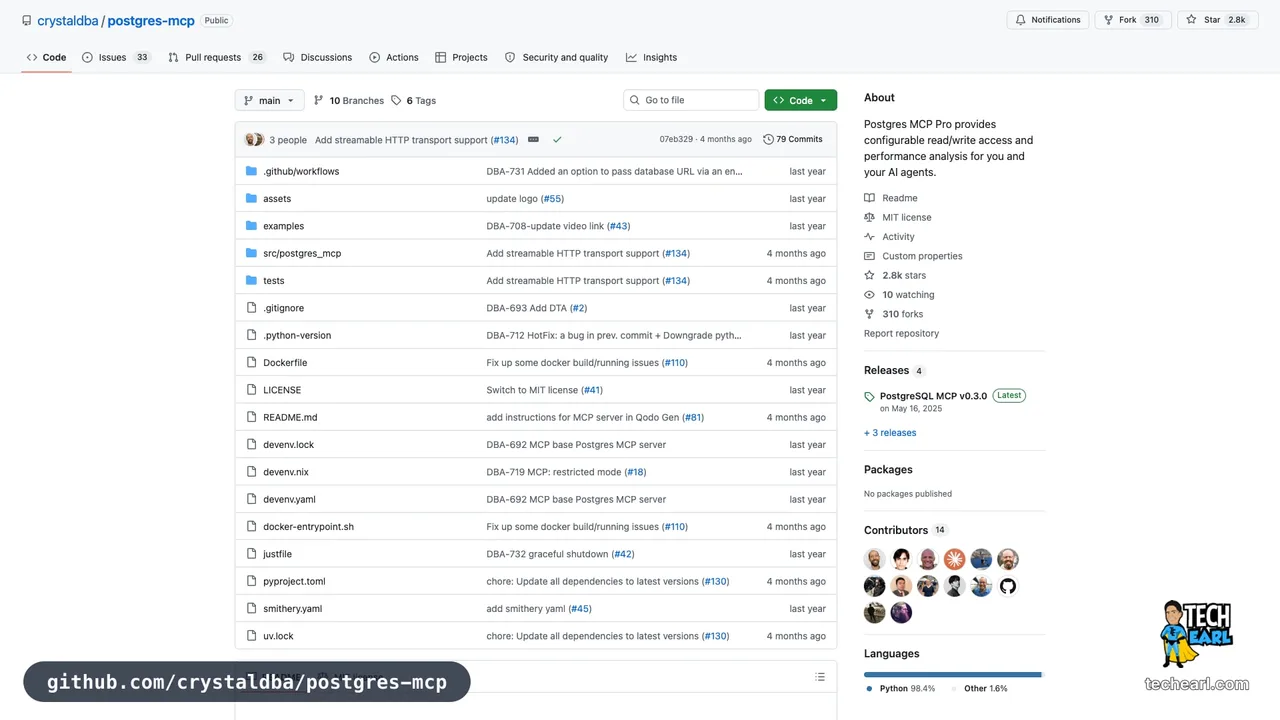Viewport: 1280px width, 720px height.
Task: Open the Discussions tab
Action: click(318, 57)
